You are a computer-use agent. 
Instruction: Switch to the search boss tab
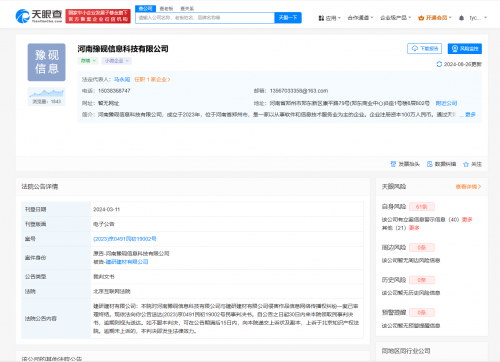point(166,8)
